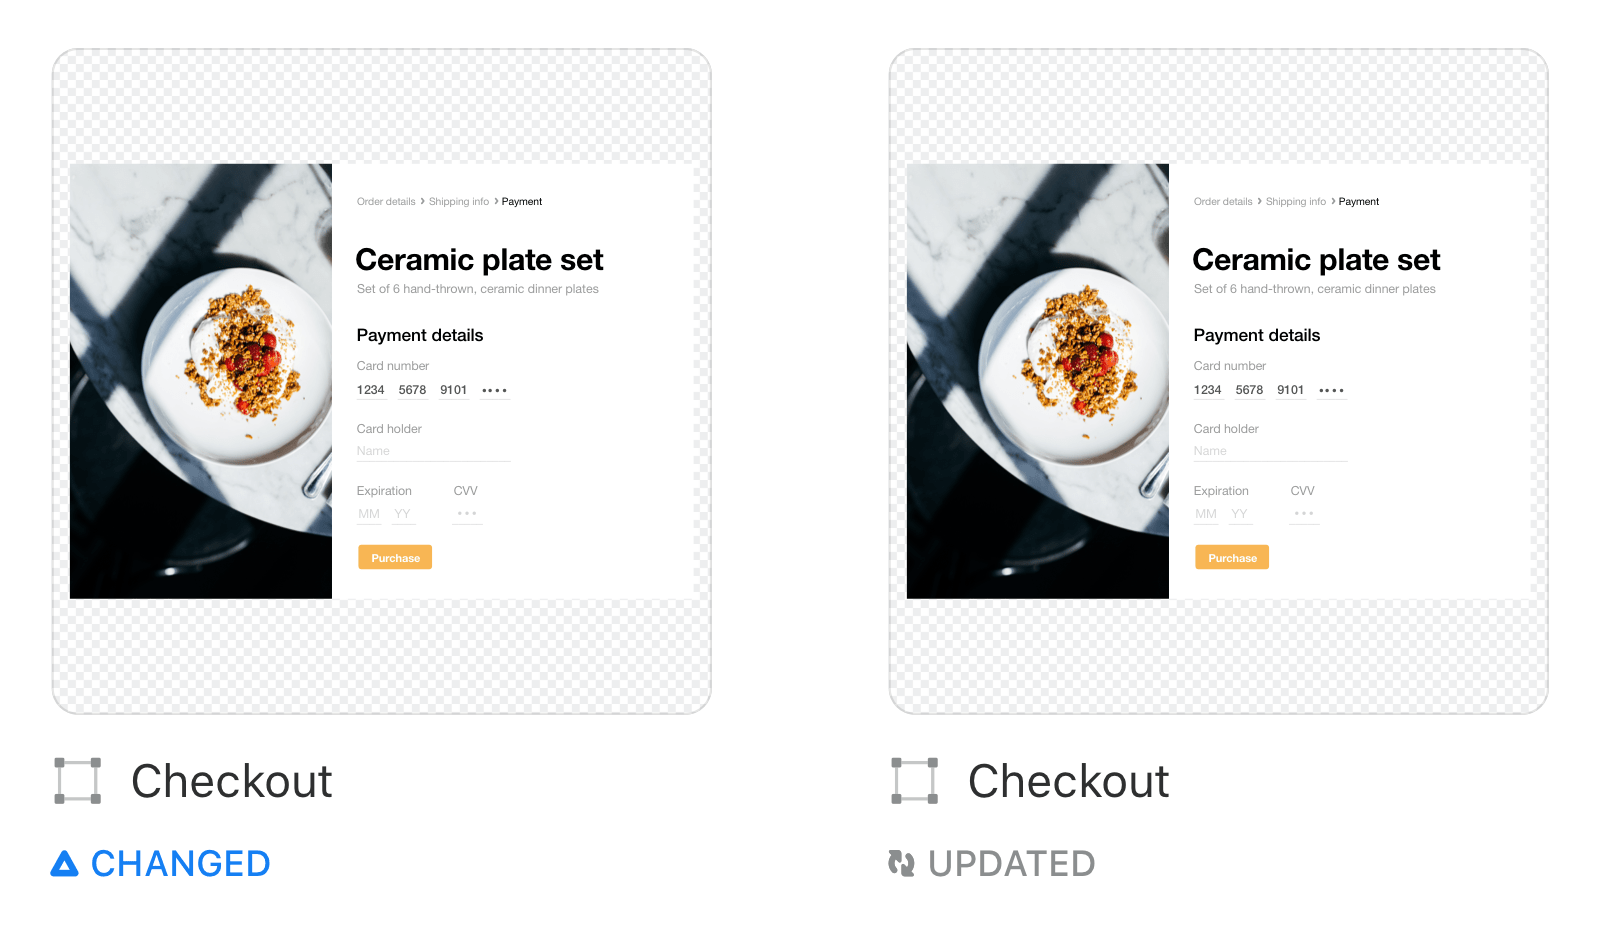Open Shipping info breadcrumb in left preview
Image resolution: width=1600 pixels, height=932 pixels.
point(459,202)
